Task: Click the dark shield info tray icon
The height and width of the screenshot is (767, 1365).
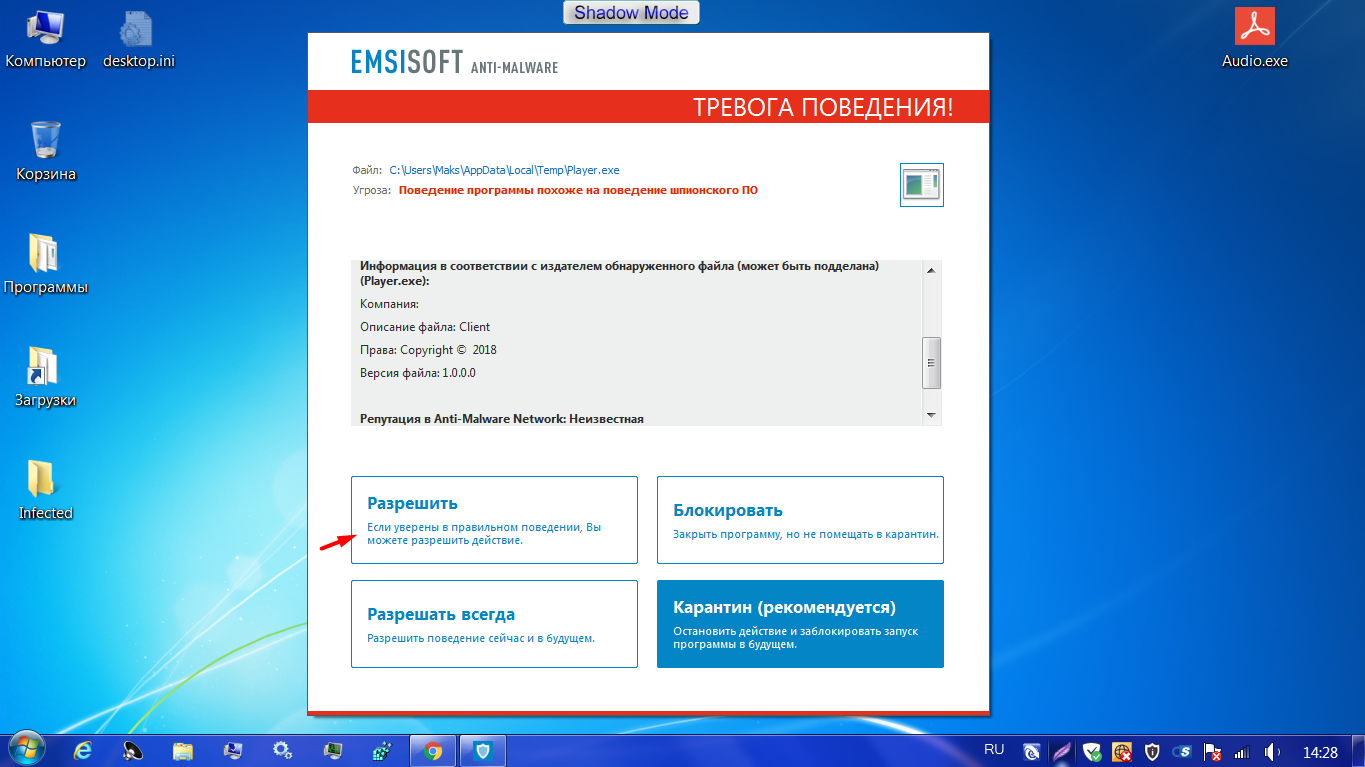Action: [x=1152, y=751]
